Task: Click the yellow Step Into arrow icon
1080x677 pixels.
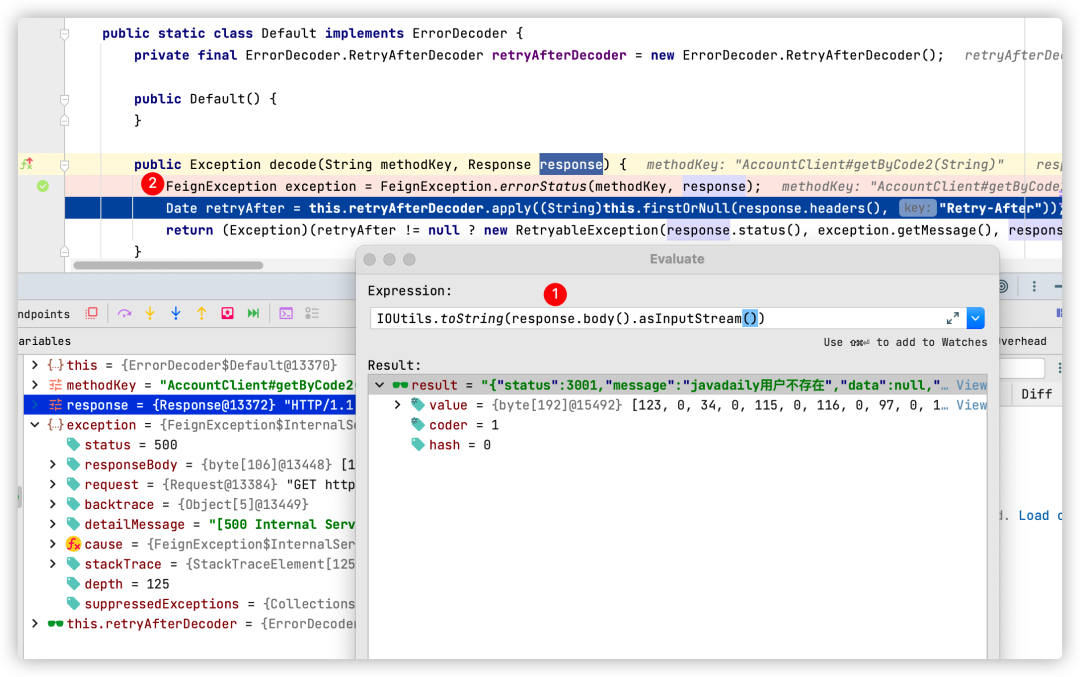Action: [150, 313]
